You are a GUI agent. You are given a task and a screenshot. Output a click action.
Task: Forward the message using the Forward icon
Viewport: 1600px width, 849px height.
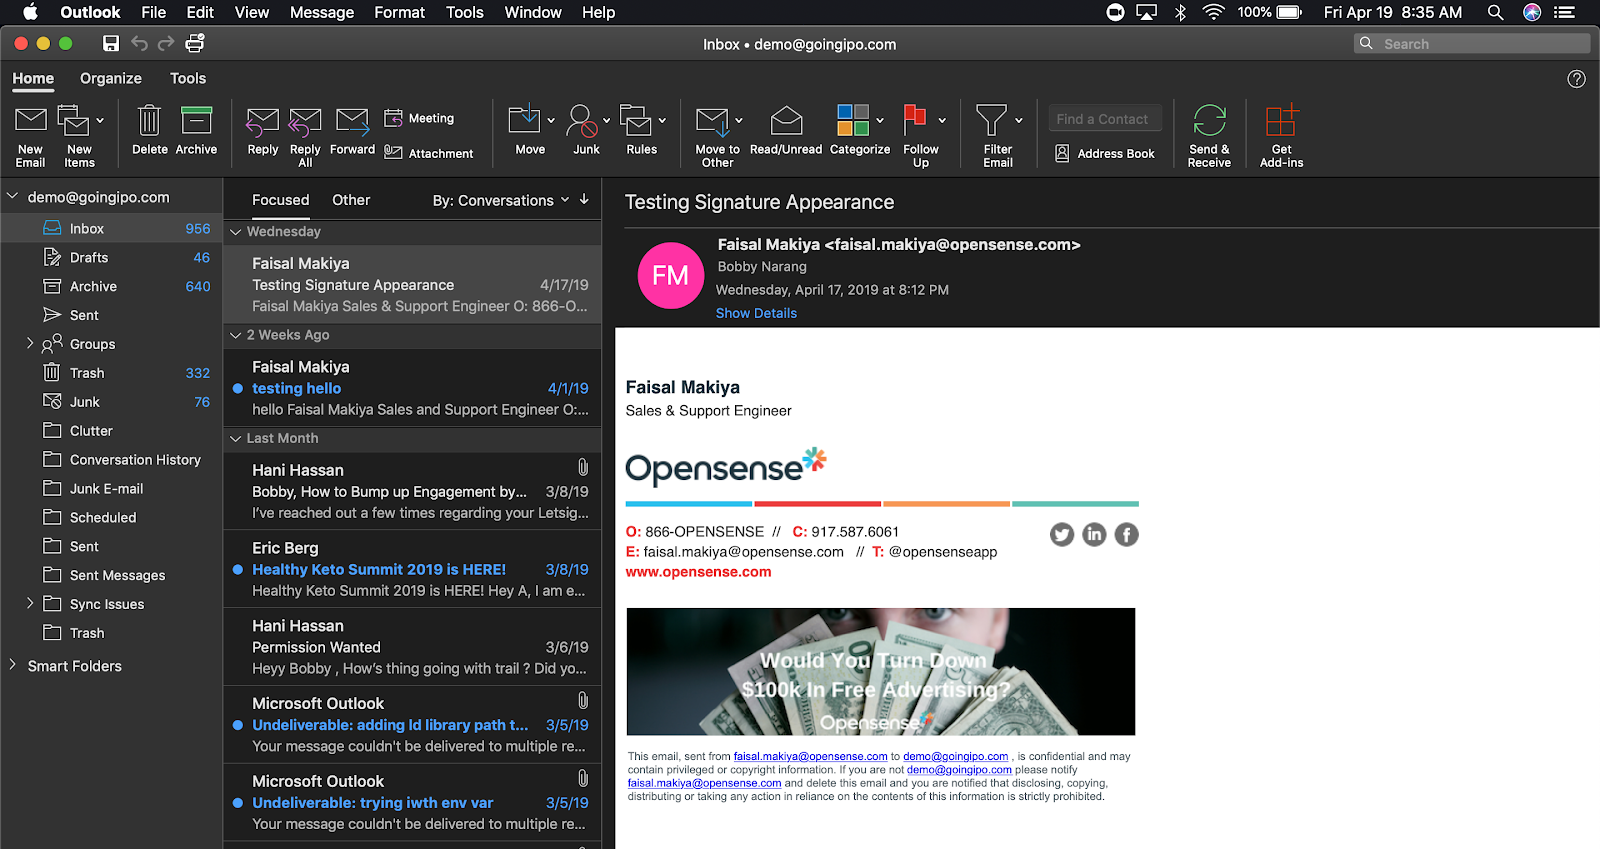(352, 122)
